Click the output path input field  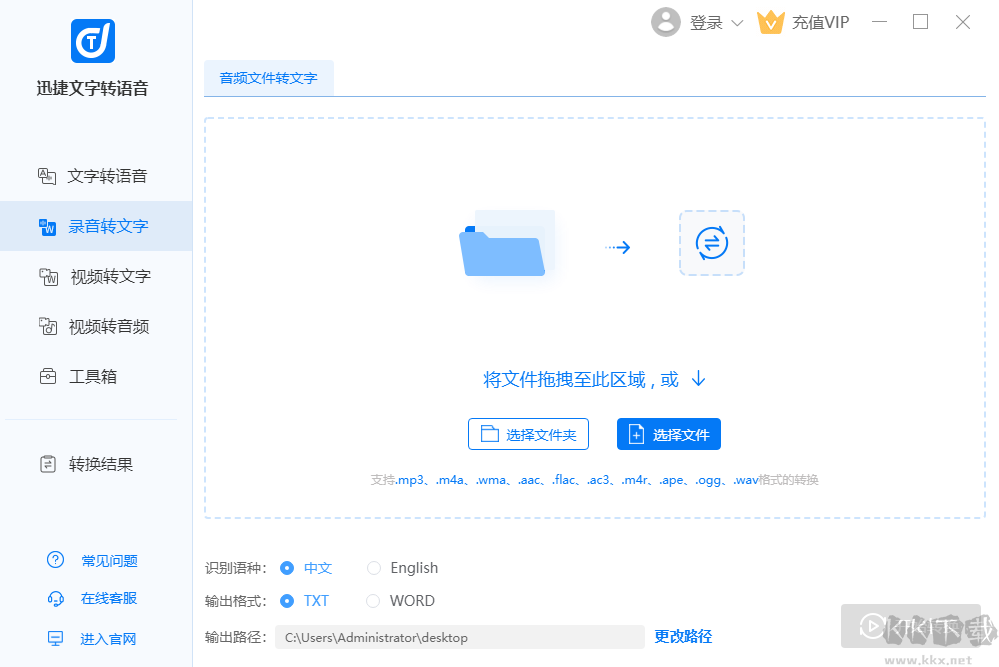[460, 637]
